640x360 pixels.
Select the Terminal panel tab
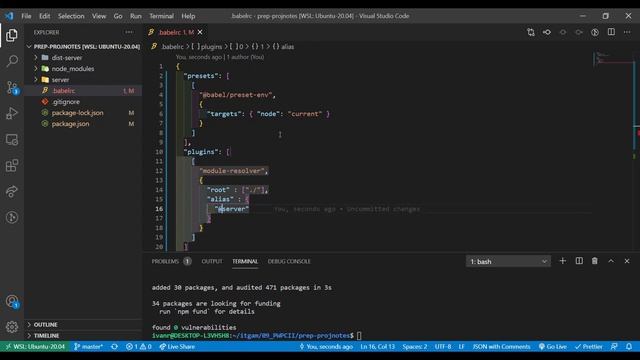coord(245,261)
